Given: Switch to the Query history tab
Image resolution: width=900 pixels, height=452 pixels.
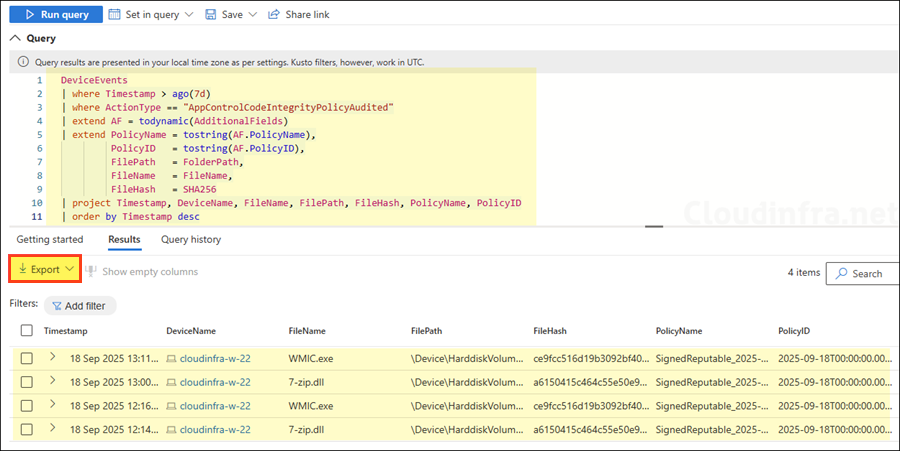Looking at the screenshot, I should 191,240.
